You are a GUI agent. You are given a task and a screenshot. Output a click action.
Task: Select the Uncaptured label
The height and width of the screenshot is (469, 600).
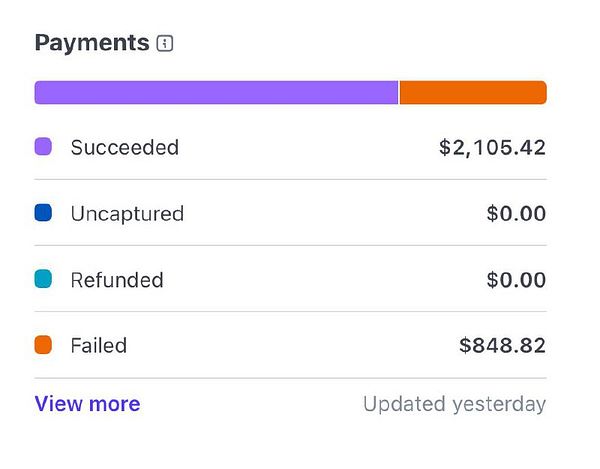[127, 213]
